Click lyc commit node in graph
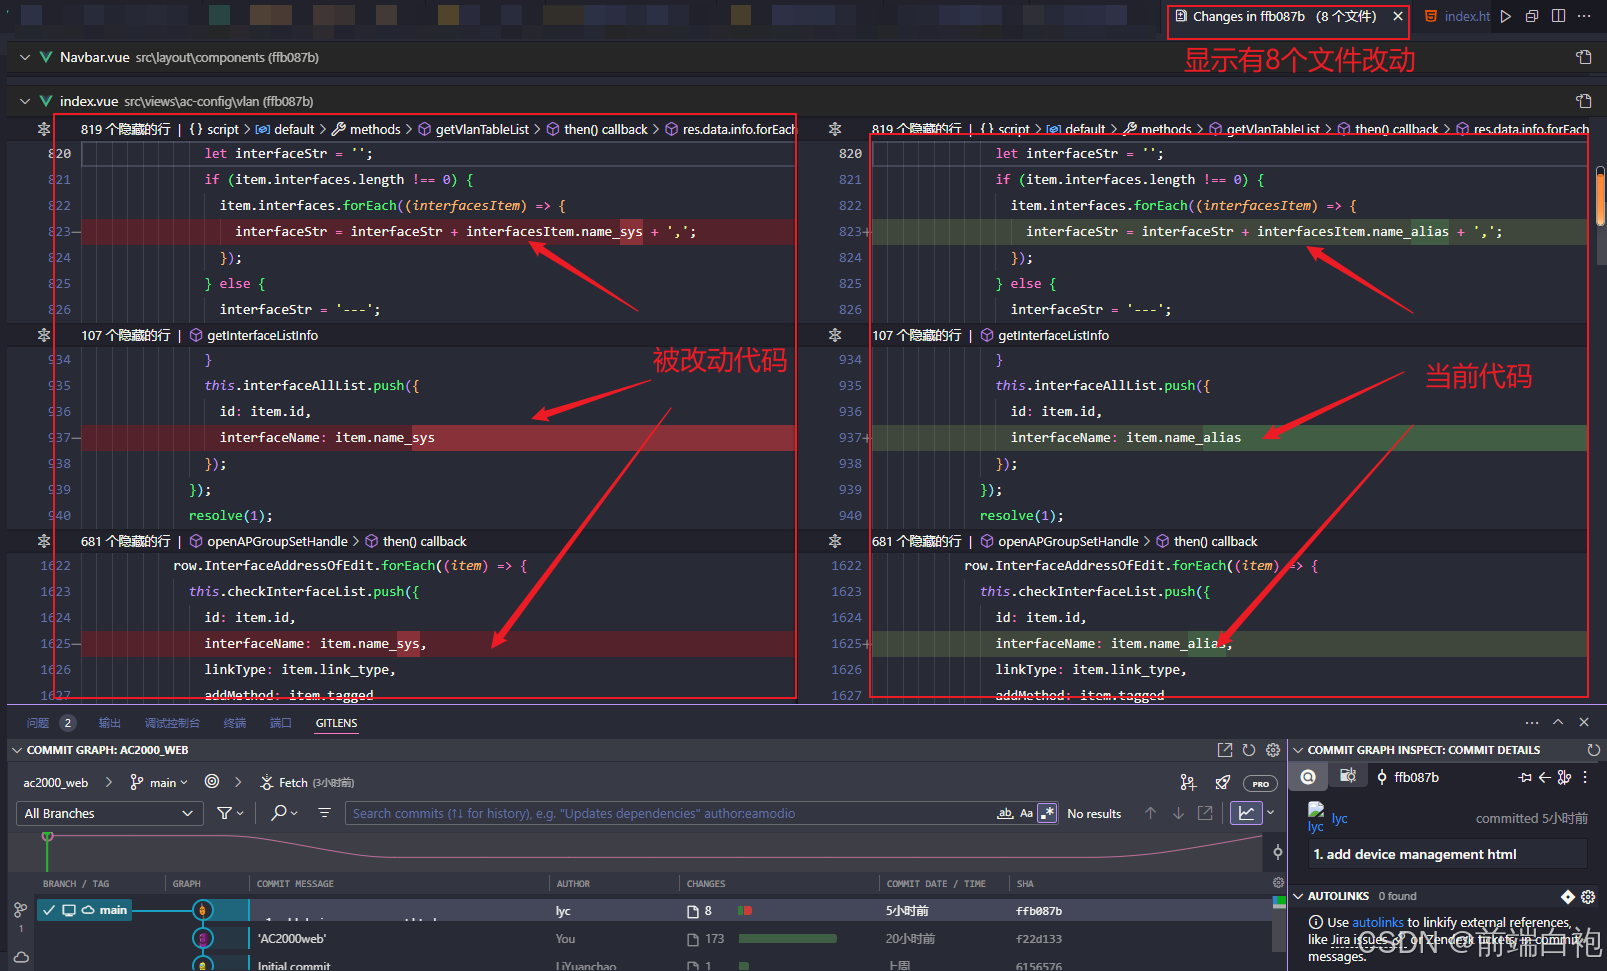This screenshot has height=971, width=1607. [x=203, y=910]
